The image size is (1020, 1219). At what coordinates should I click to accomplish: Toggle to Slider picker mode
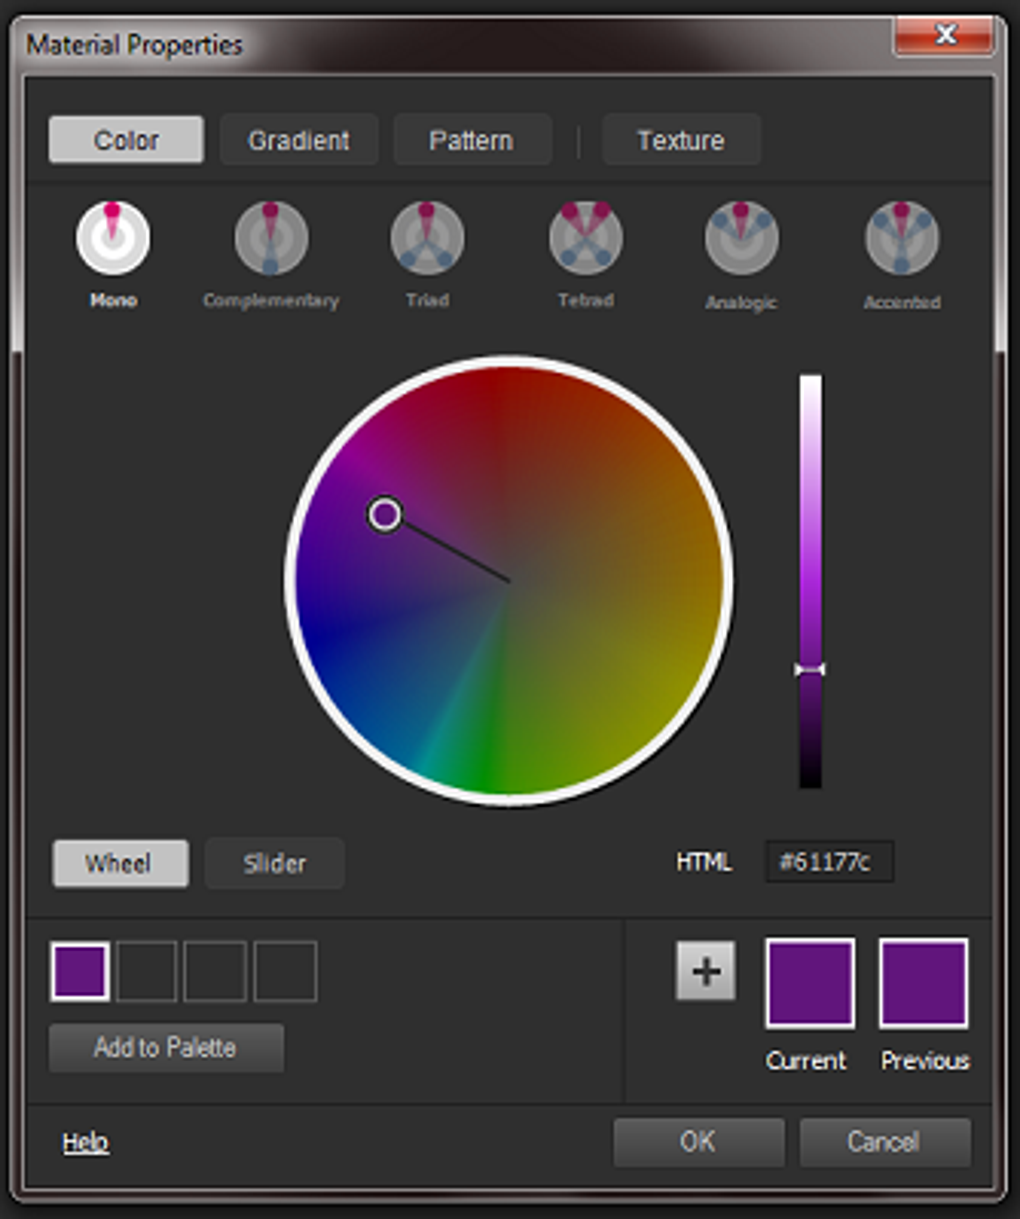tap(275, 863)
